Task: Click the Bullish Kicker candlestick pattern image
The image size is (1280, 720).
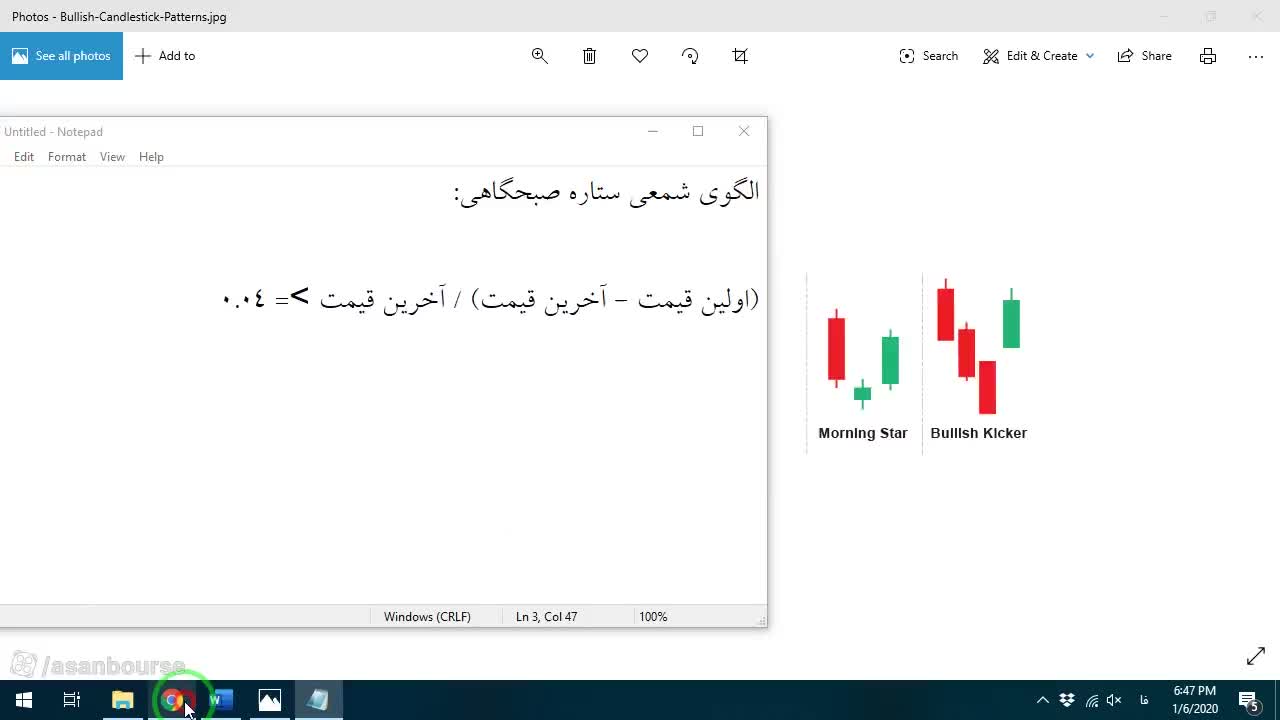Action: click(x=978, y=347)
